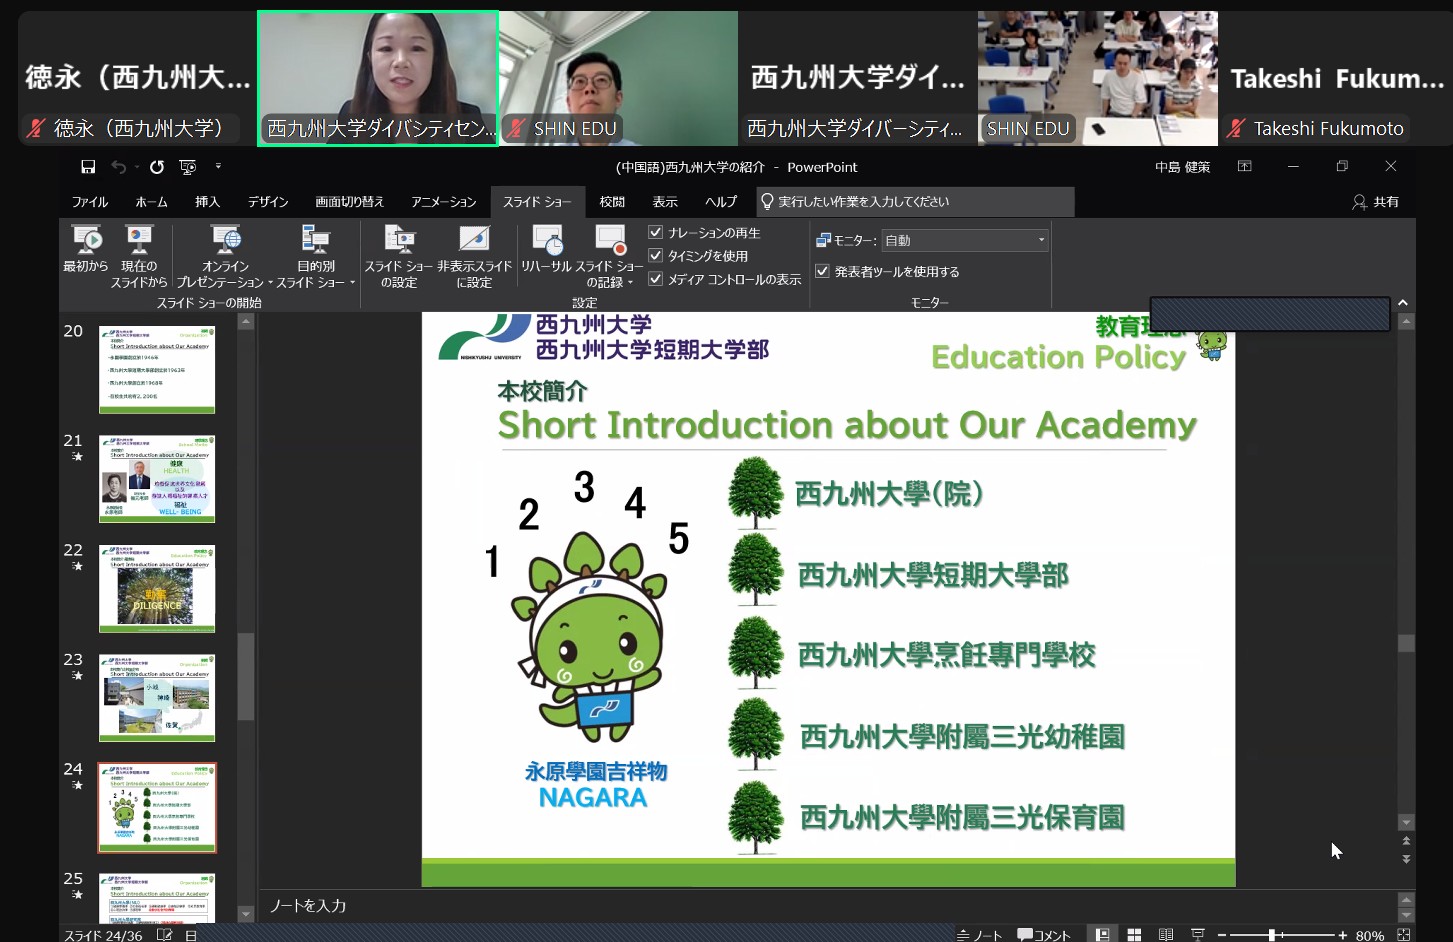
Task: Click 実行したい作業を入力 search box
Action: point(915,202)
